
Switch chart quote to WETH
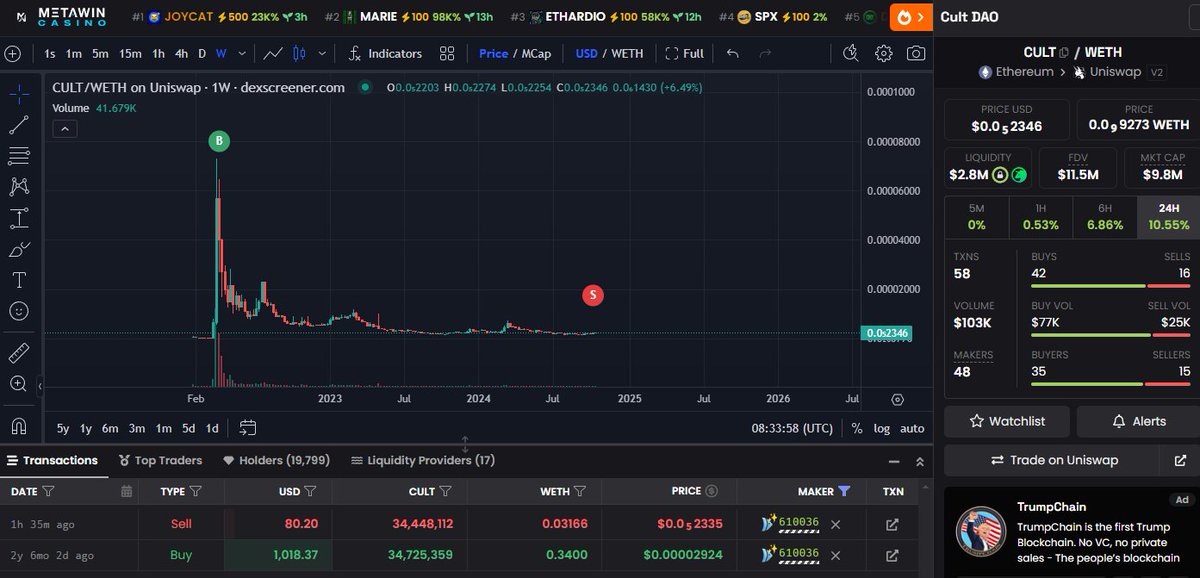click(627, 53)
